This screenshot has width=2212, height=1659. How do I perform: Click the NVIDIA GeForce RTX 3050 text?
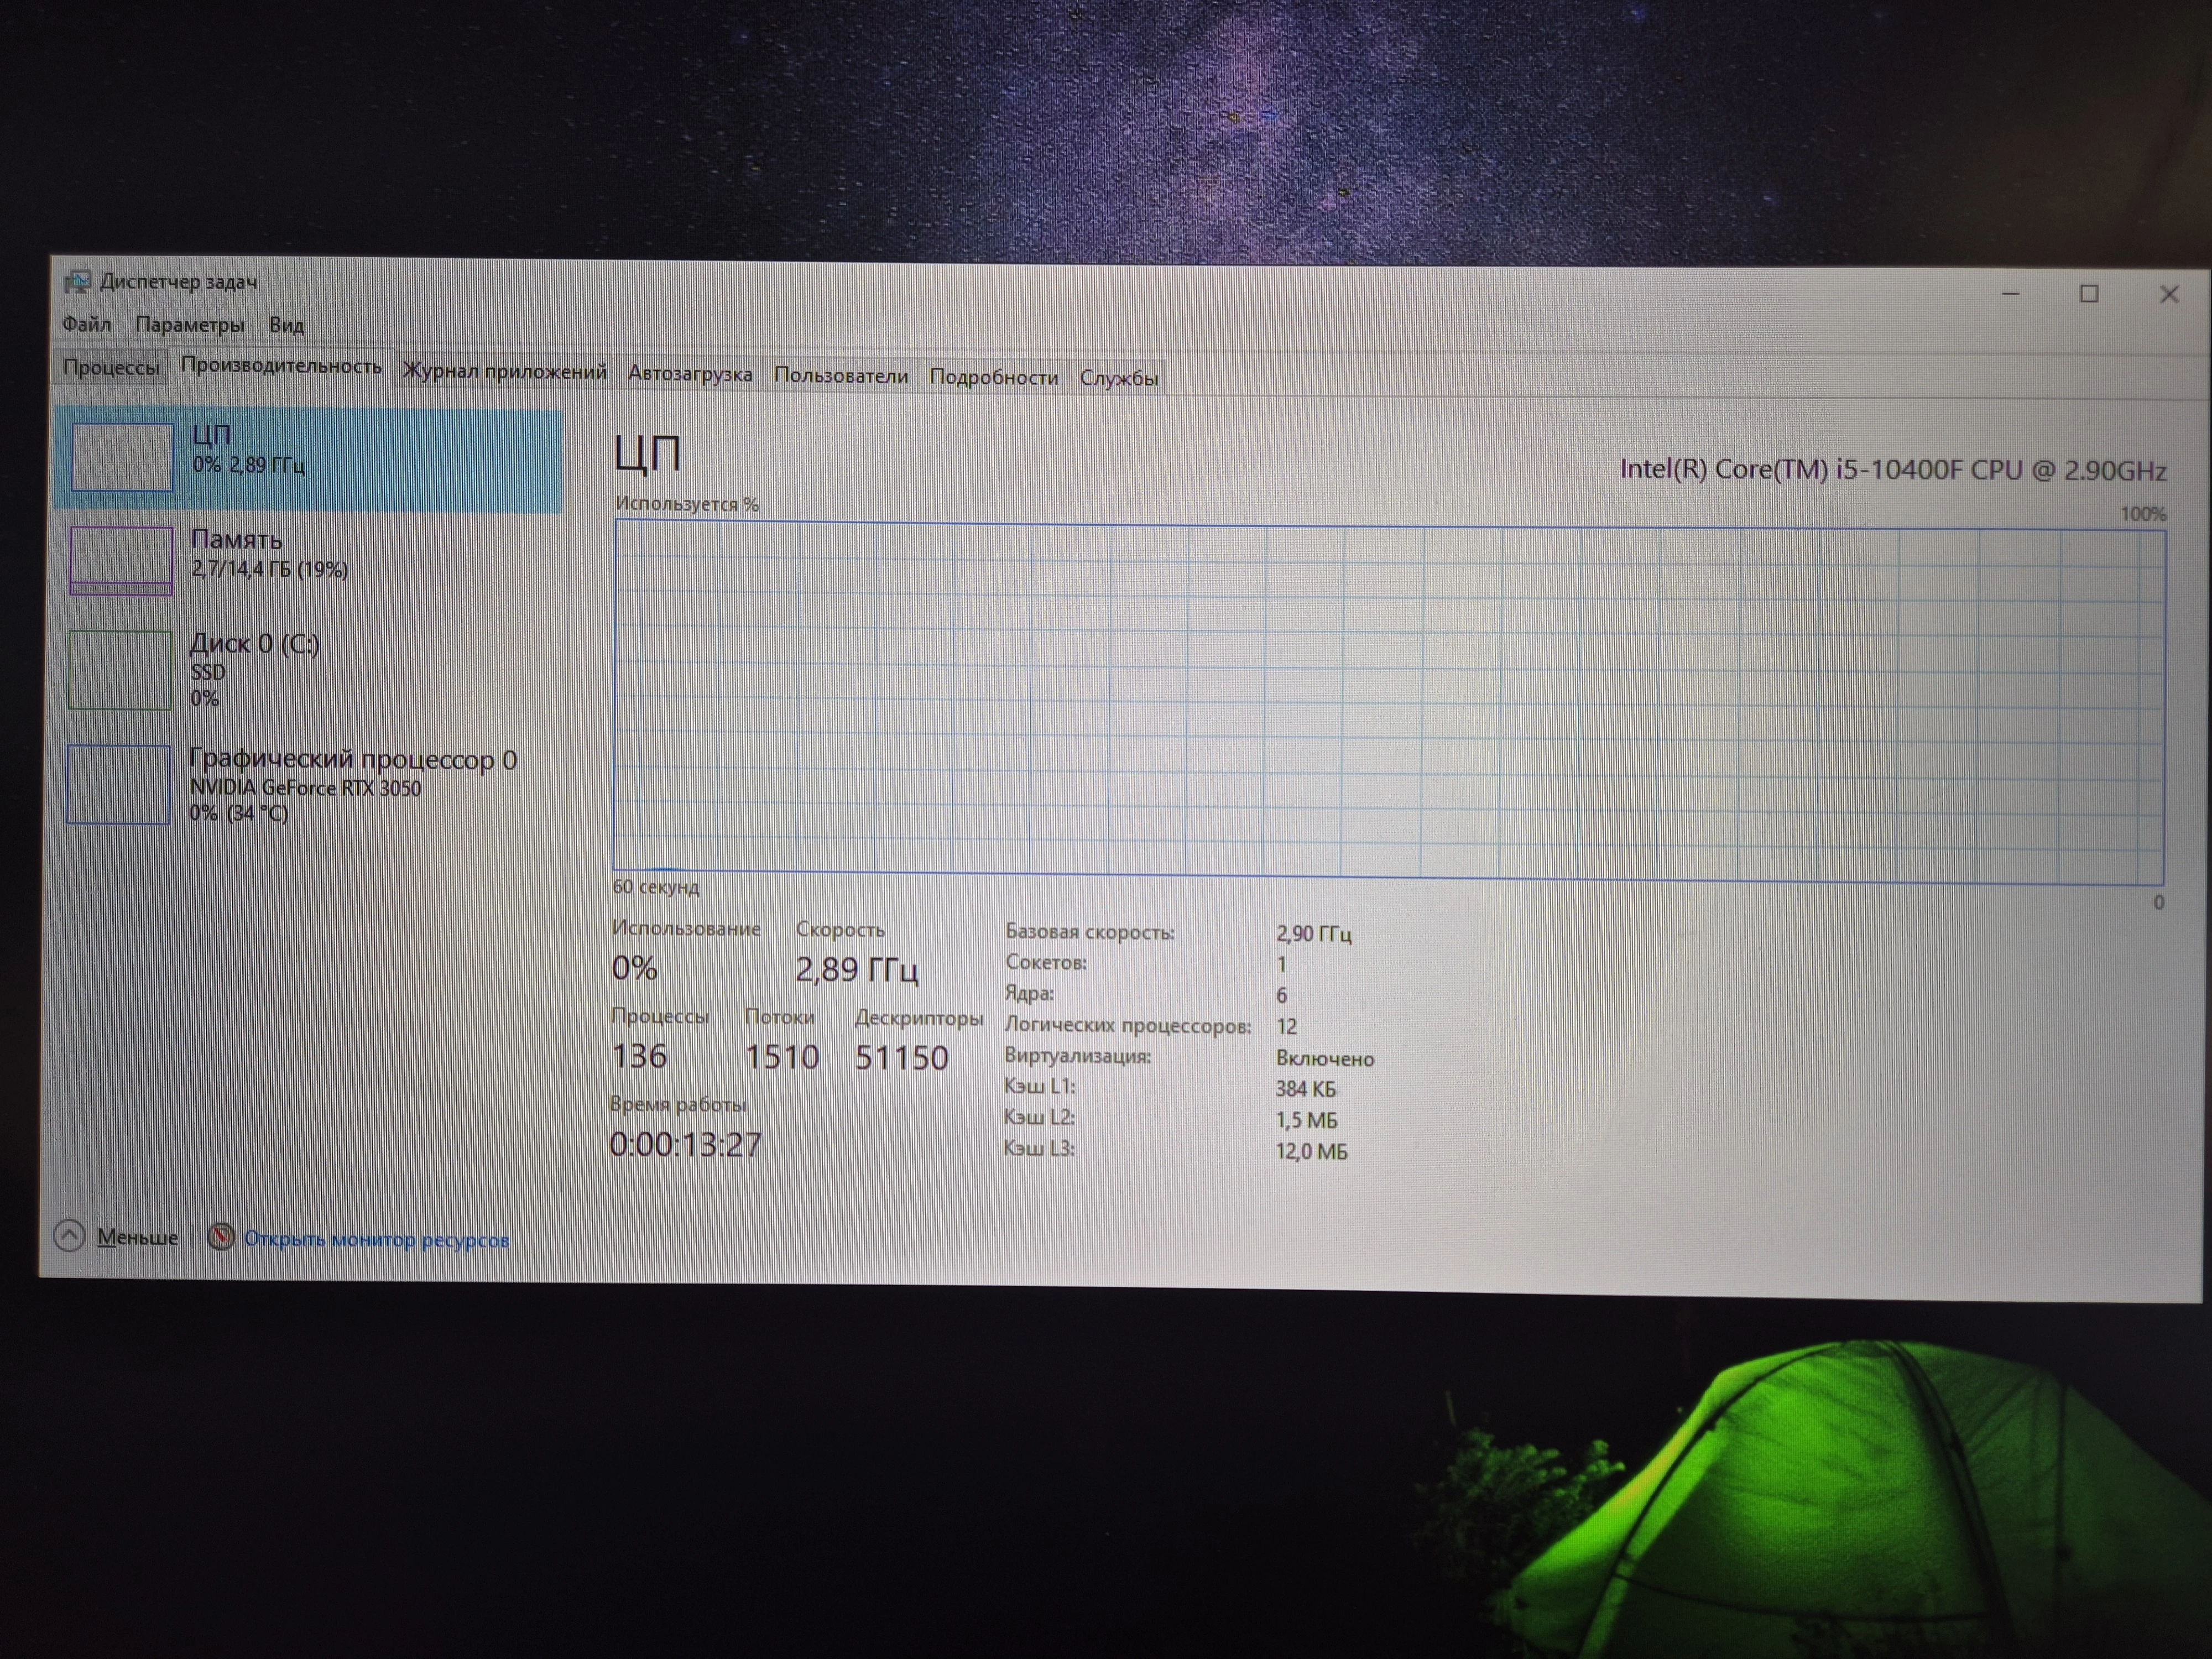305,788
